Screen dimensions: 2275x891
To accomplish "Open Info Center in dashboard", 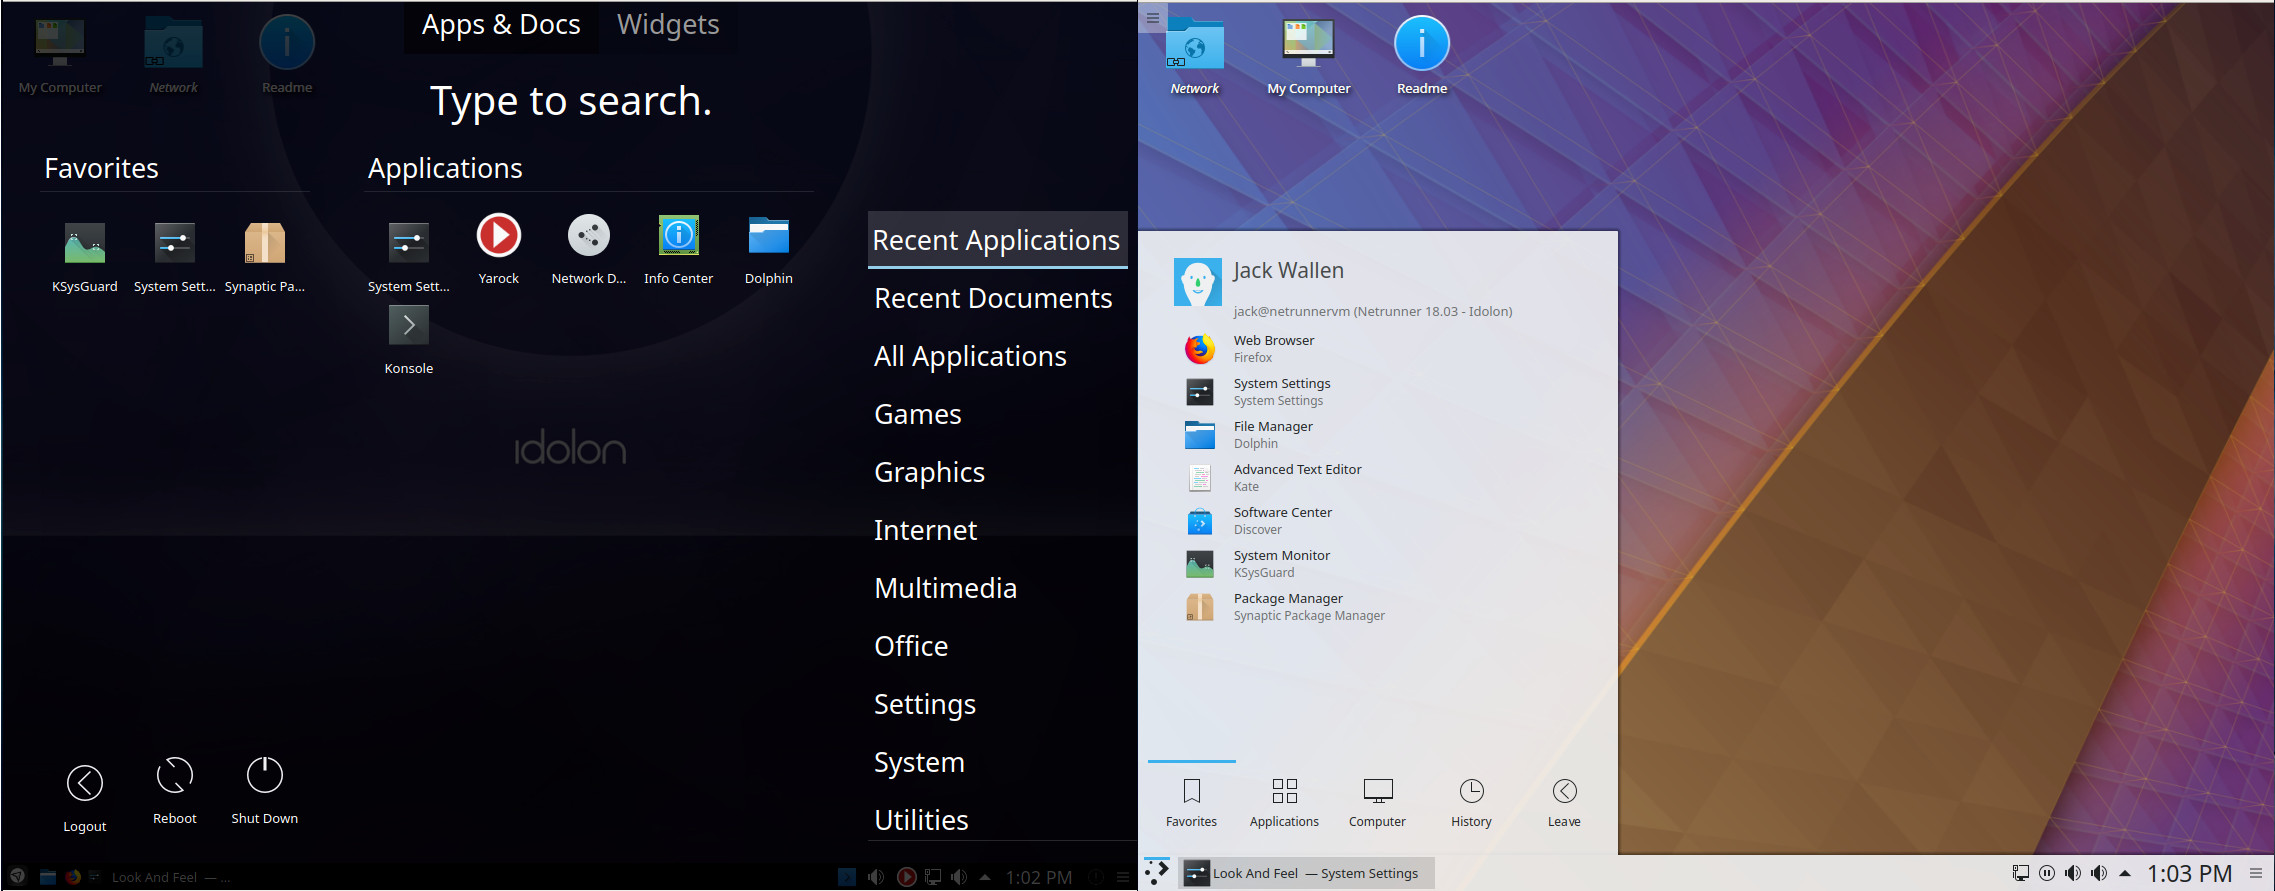I will 679,250.
